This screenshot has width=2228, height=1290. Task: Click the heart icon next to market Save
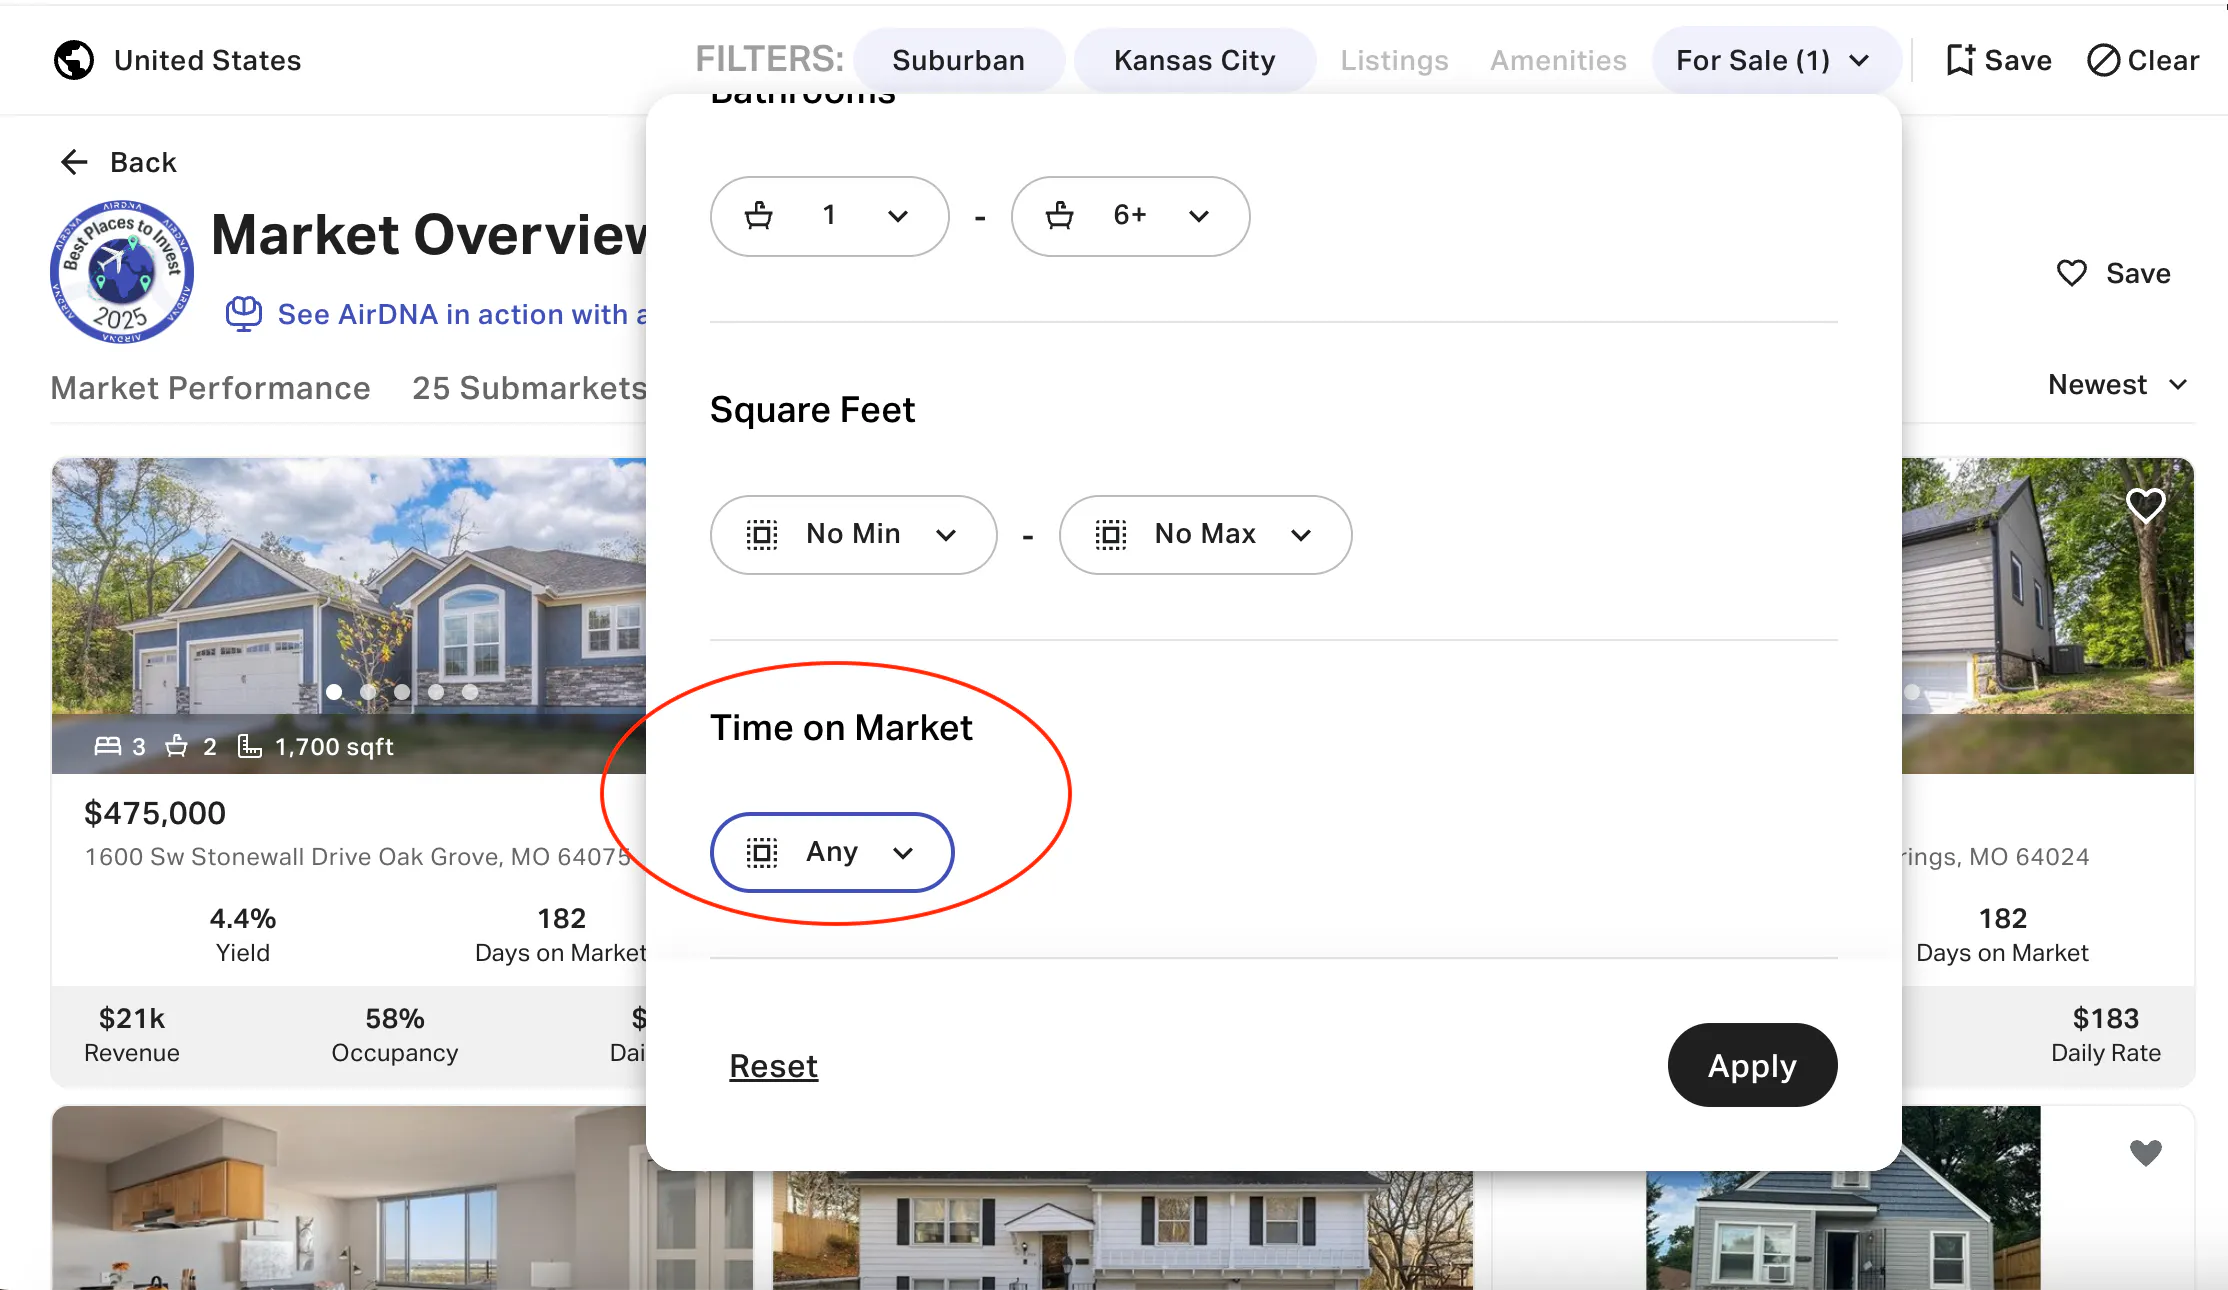tap(2072, 273)
